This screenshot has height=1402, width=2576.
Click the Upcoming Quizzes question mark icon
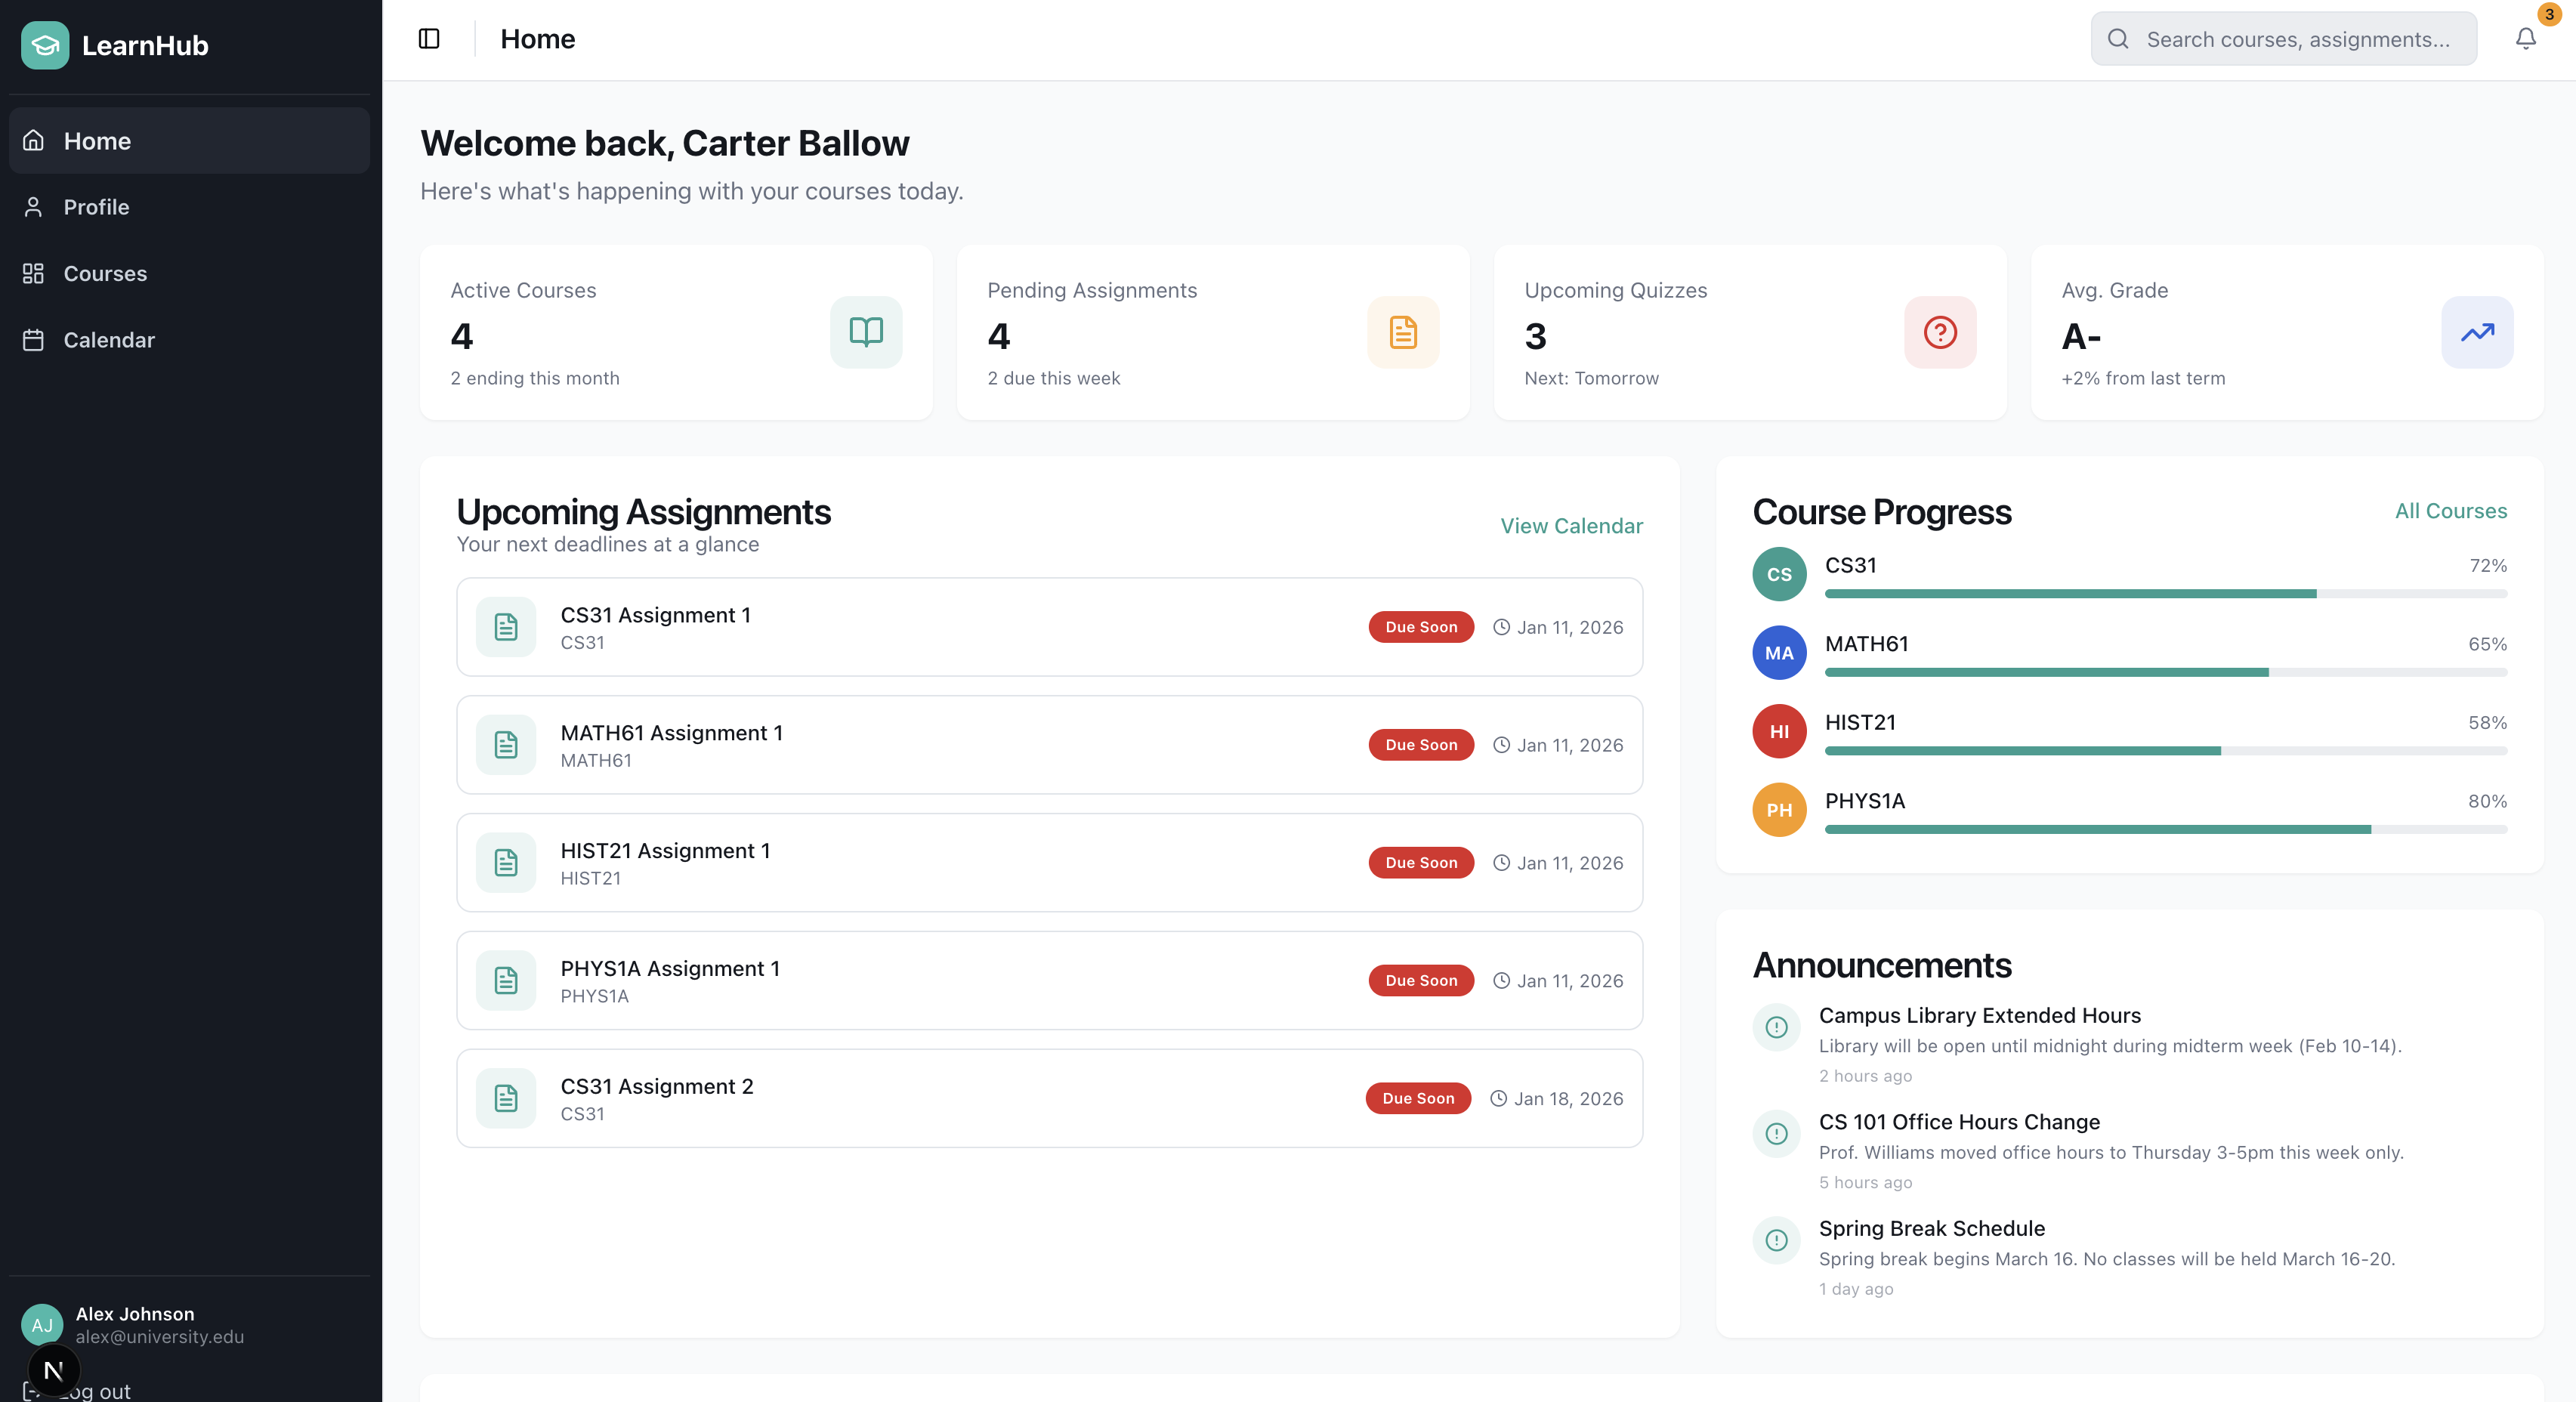(1939, 332)
